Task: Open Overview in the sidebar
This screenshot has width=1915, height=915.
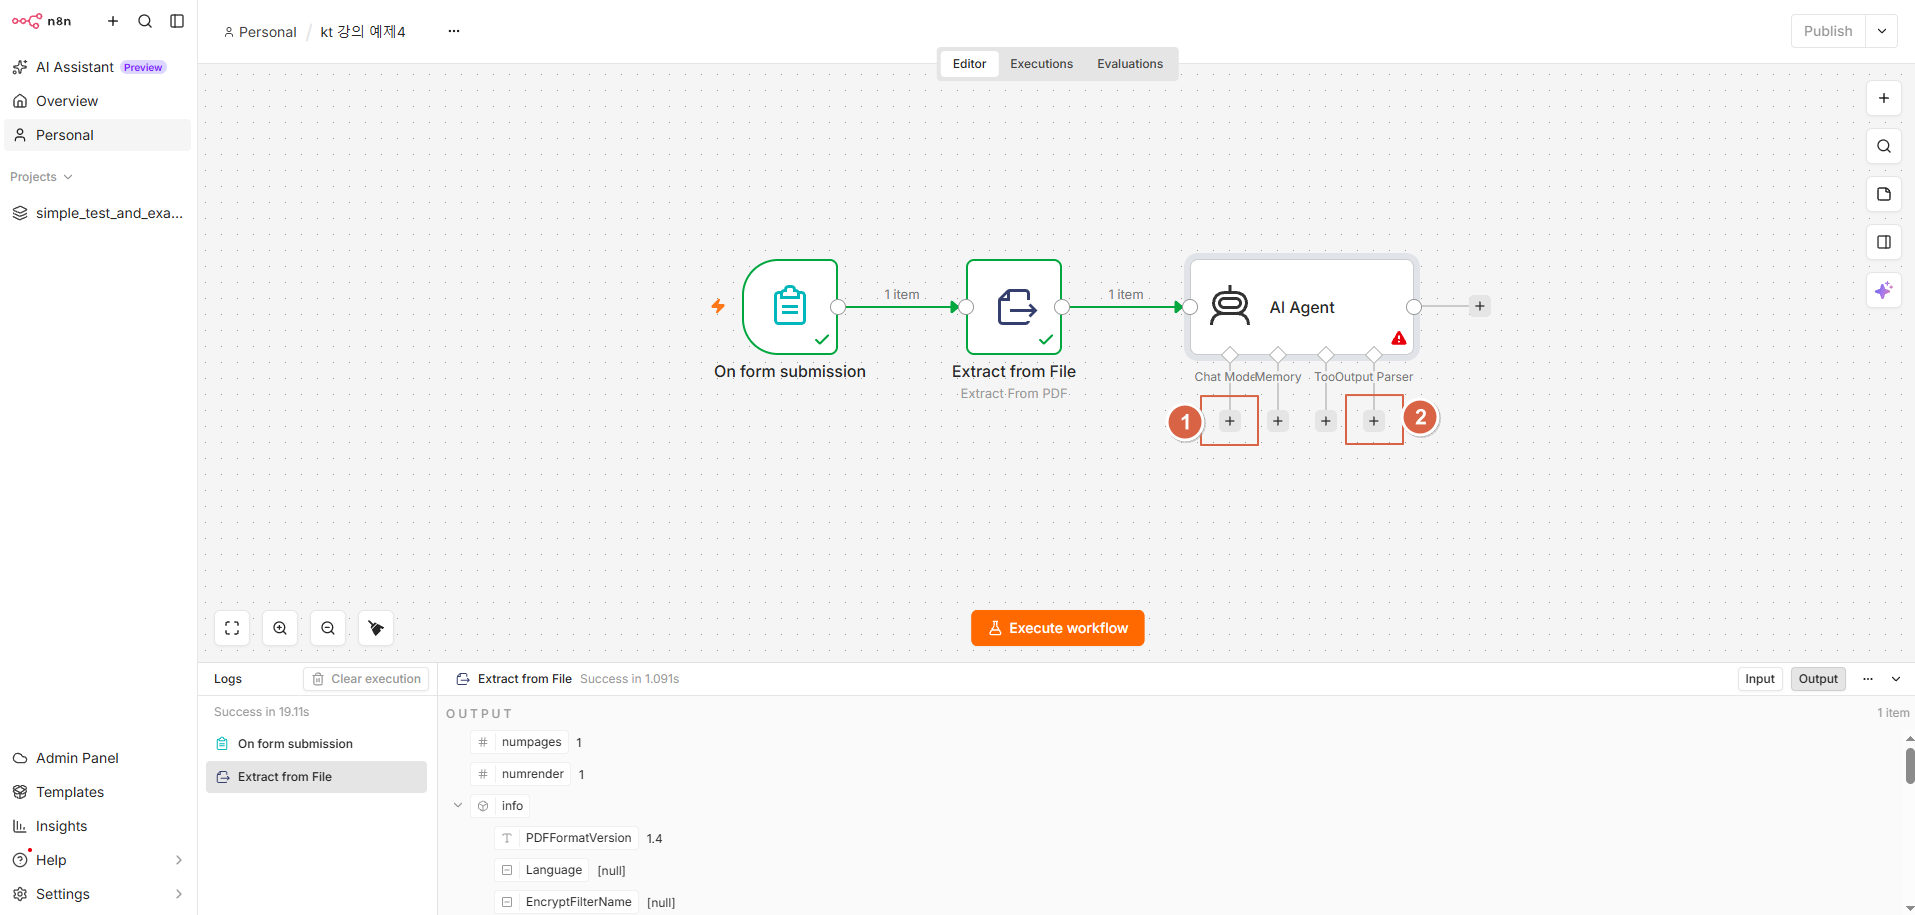Action: pos(98,101)
